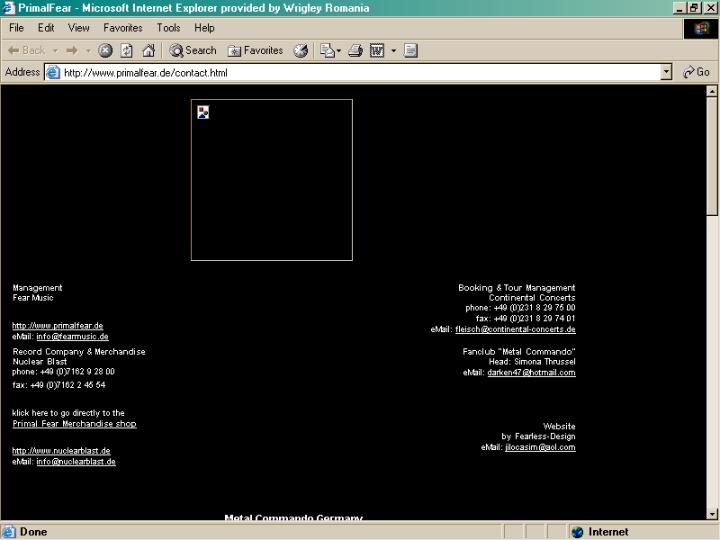Click the IE icon in title bar
The image size is (720, 540).
coord(8,8)
